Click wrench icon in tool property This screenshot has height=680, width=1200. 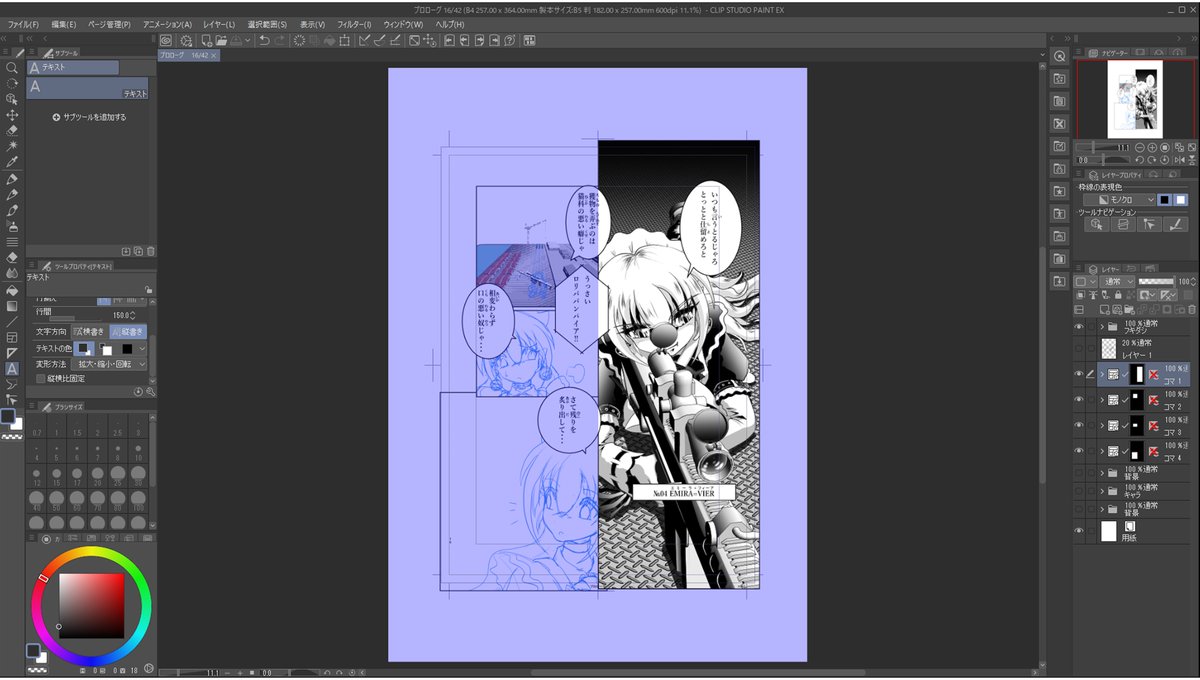151,392
